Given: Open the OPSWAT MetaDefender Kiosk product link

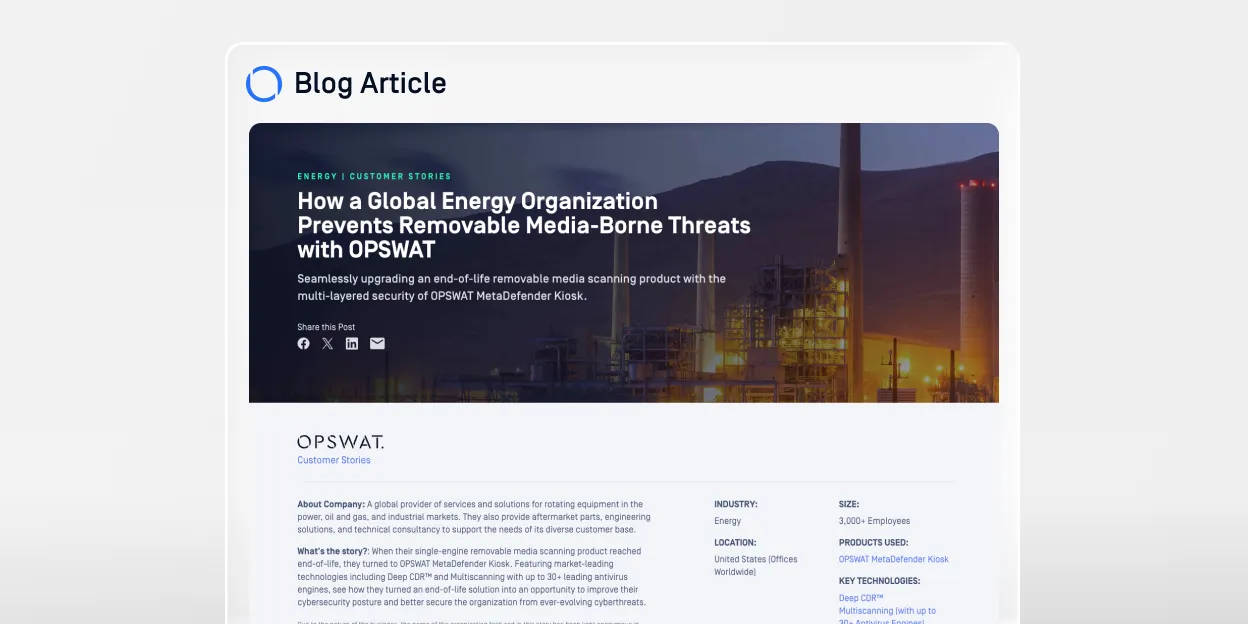Looking at the screenshot, I should click(x=893, y=560).
